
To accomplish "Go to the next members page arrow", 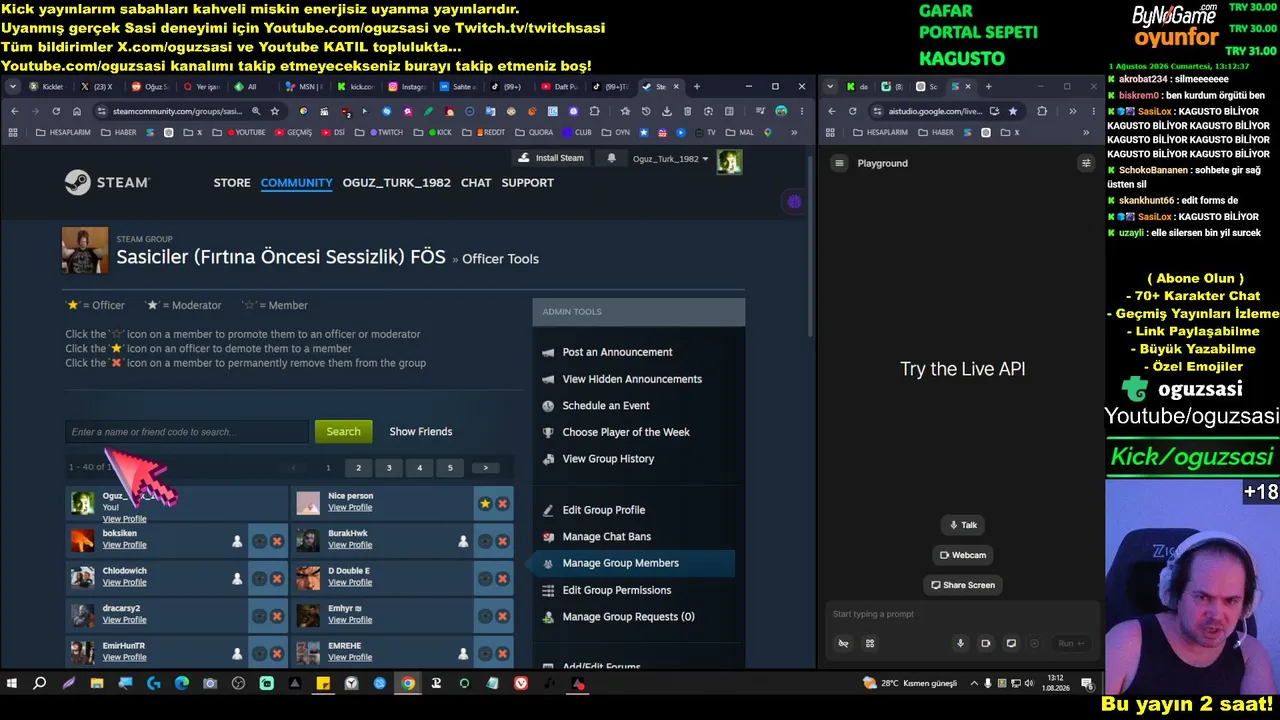I will (x=486, y=467).
